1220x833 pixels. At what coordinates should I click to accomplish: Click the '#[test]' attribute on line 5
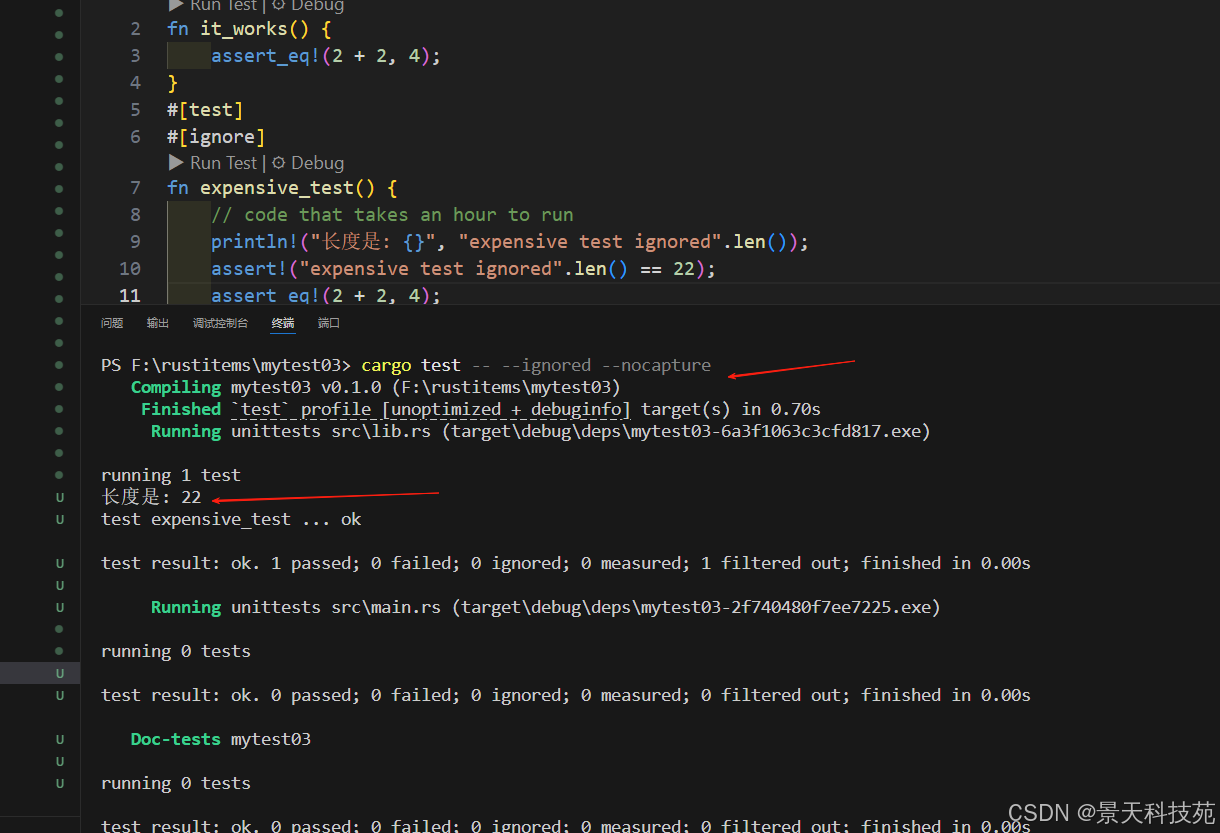pyautogui.click(x=205, y=110)
